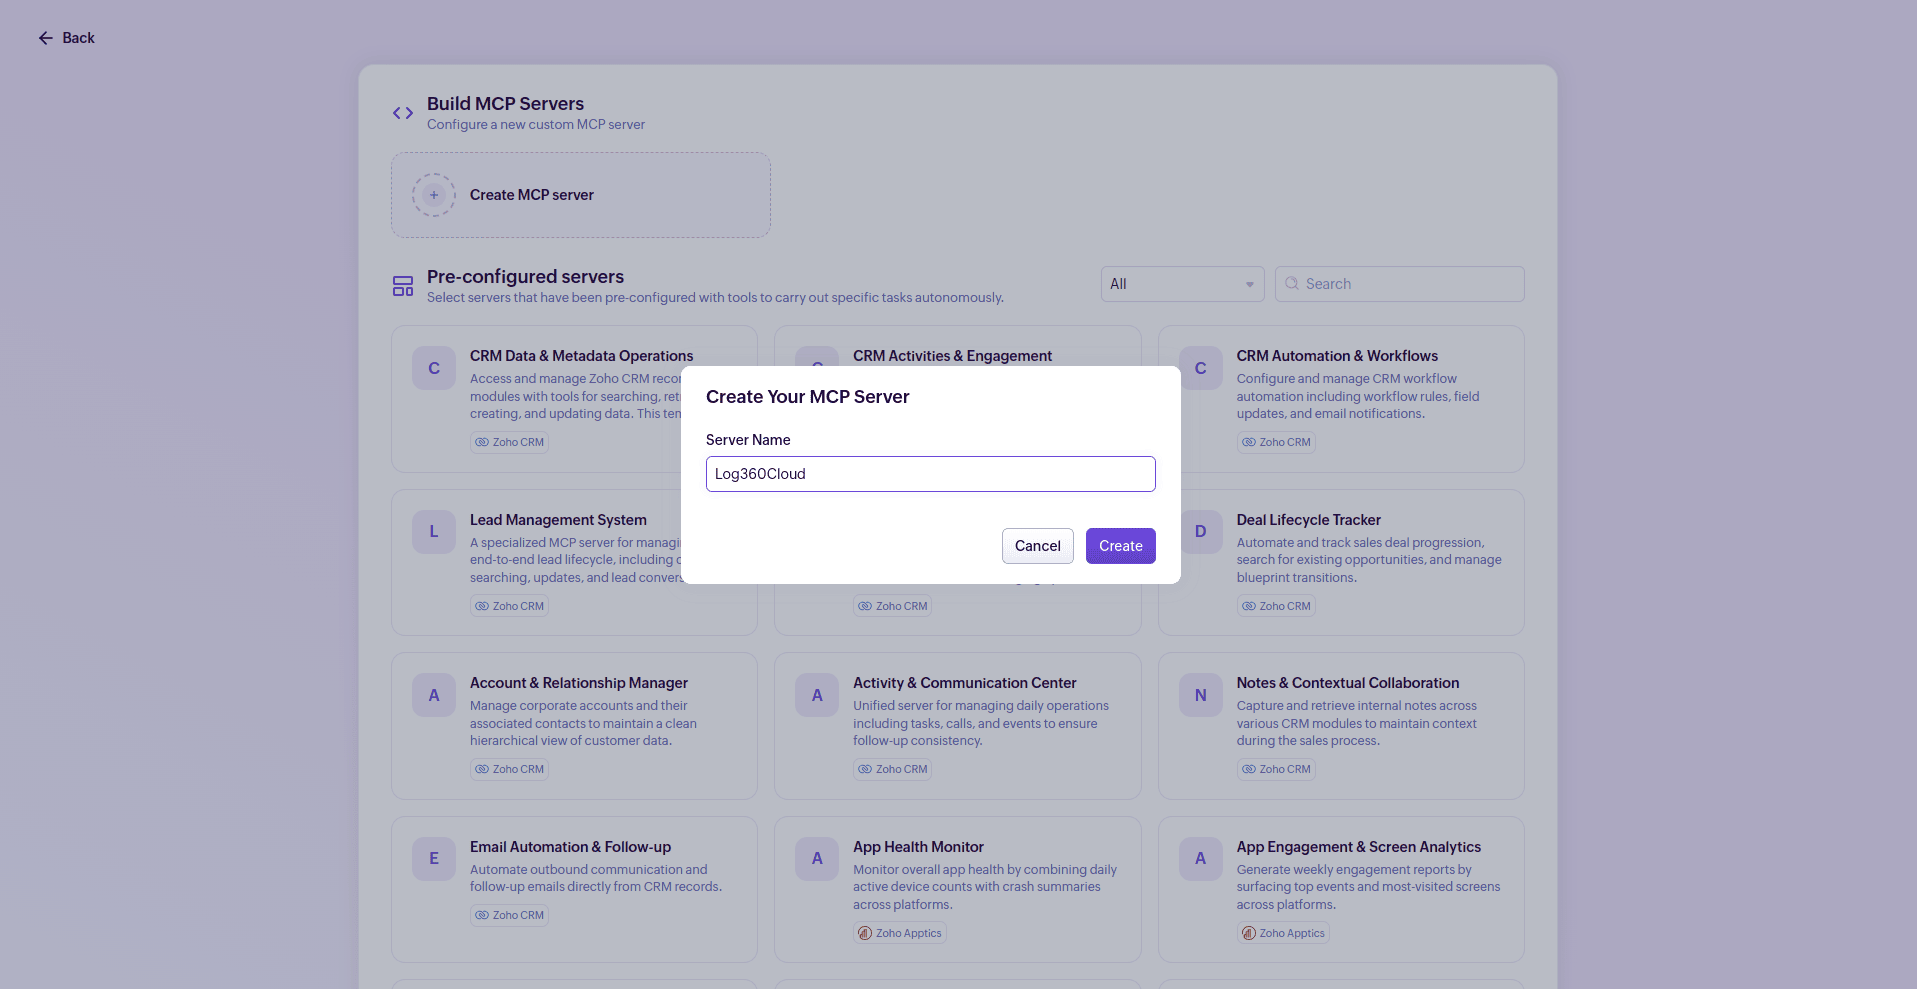Viewport: 1917px width, 989px height.
Task: Select the App Health Monitor title
Action: (918, 847)
